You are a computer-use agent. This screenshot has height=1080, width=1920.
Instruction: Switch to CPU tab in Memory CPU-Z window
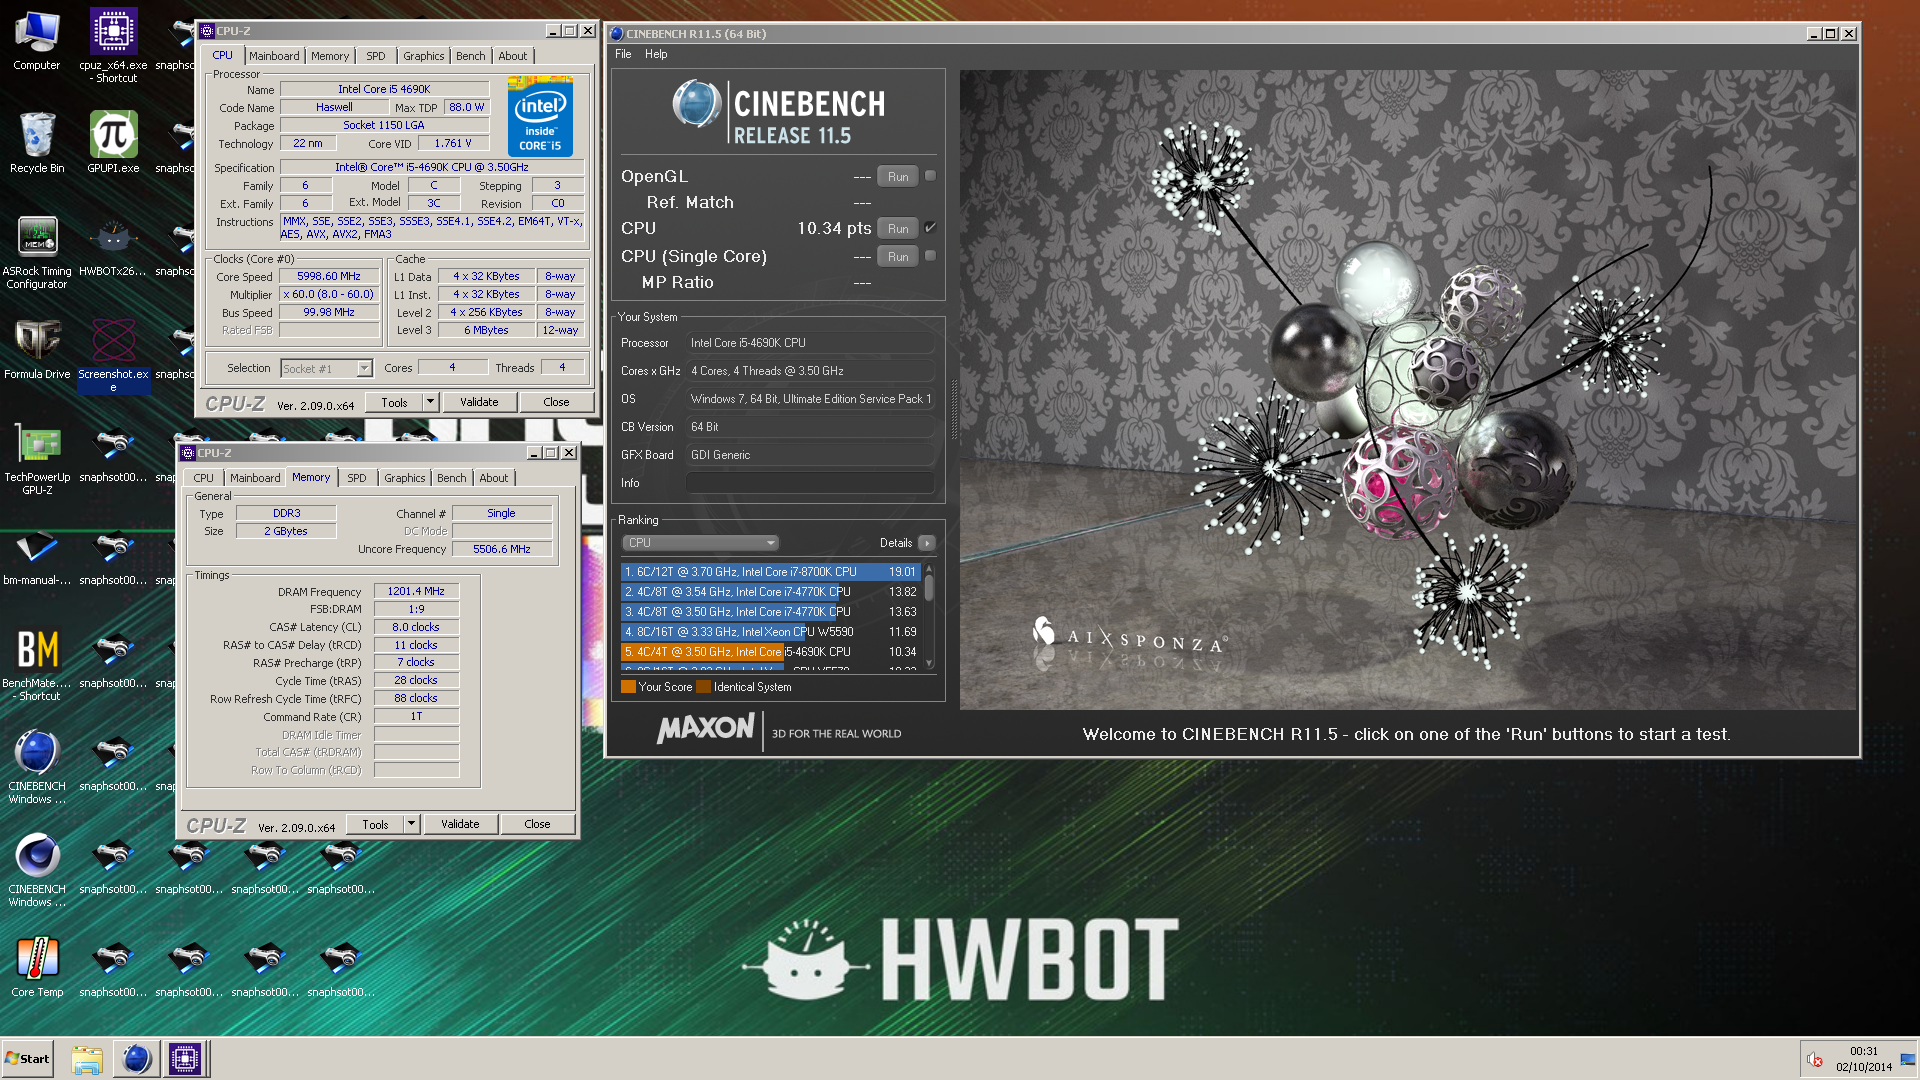coord(203,478)
